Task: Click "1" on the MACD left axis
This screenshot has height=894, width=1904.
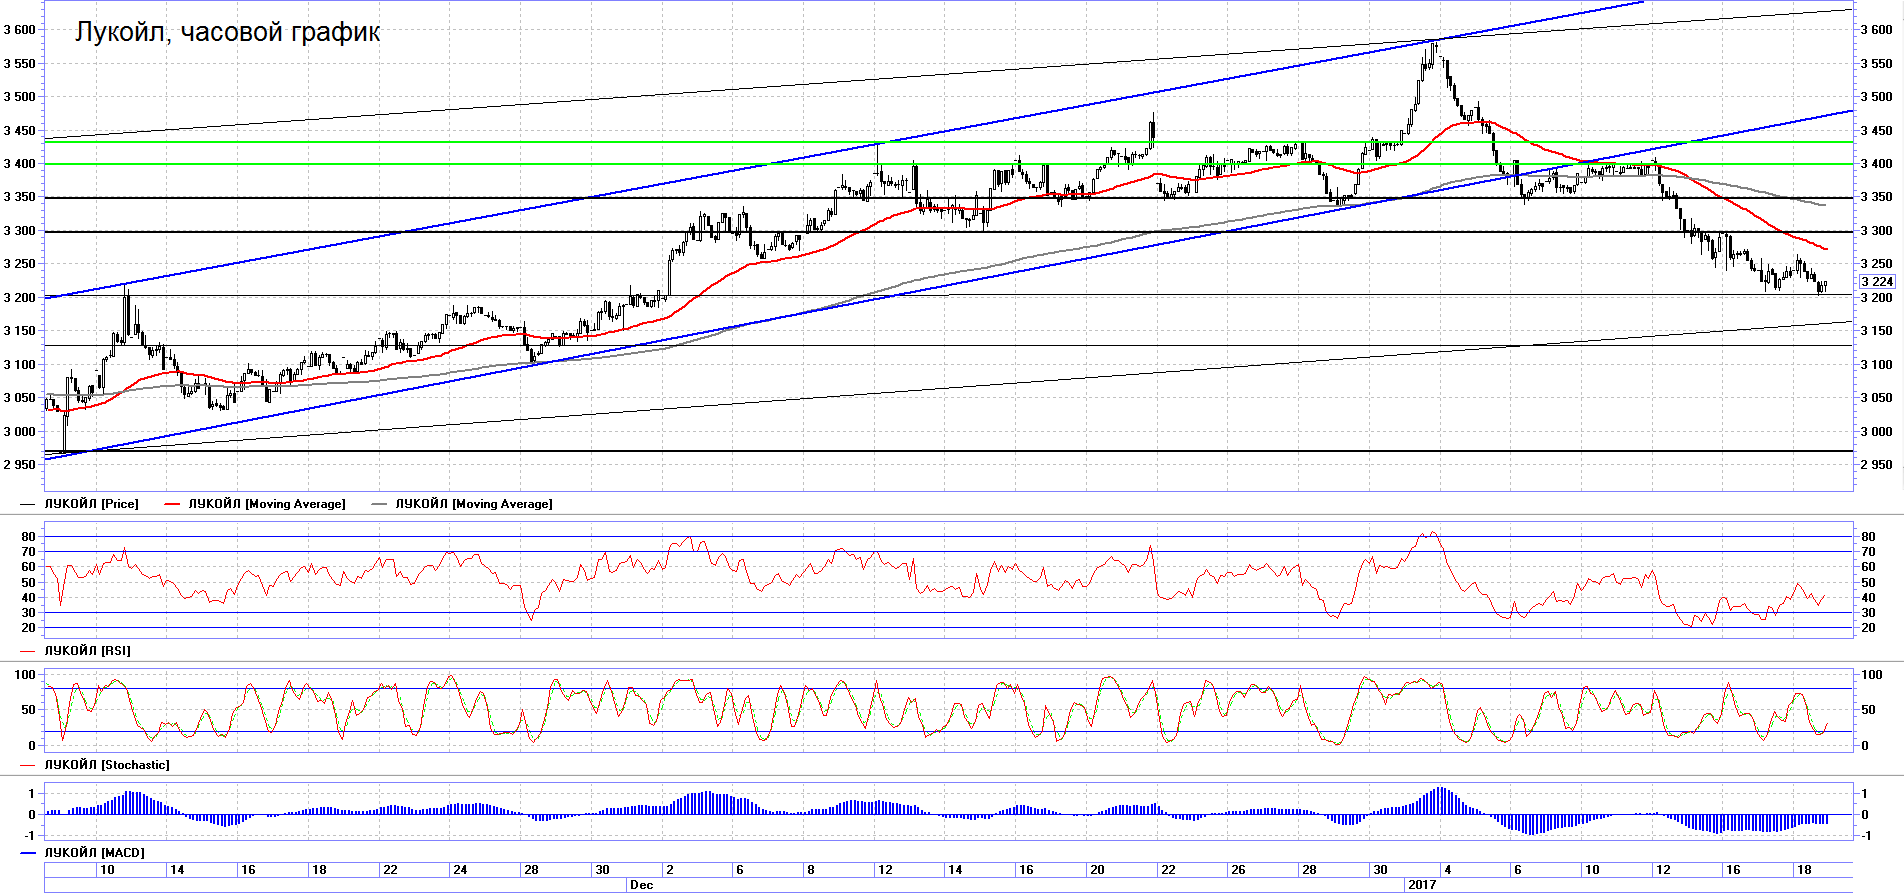Action: coord(32,794)
